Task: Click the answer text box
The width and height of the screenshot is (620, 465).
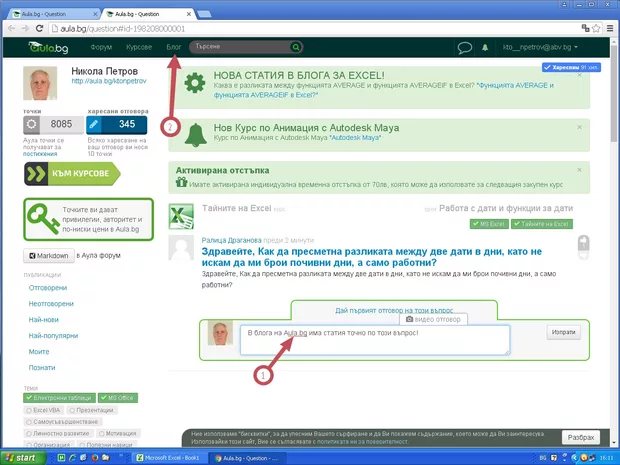Action: click(375, 340)
